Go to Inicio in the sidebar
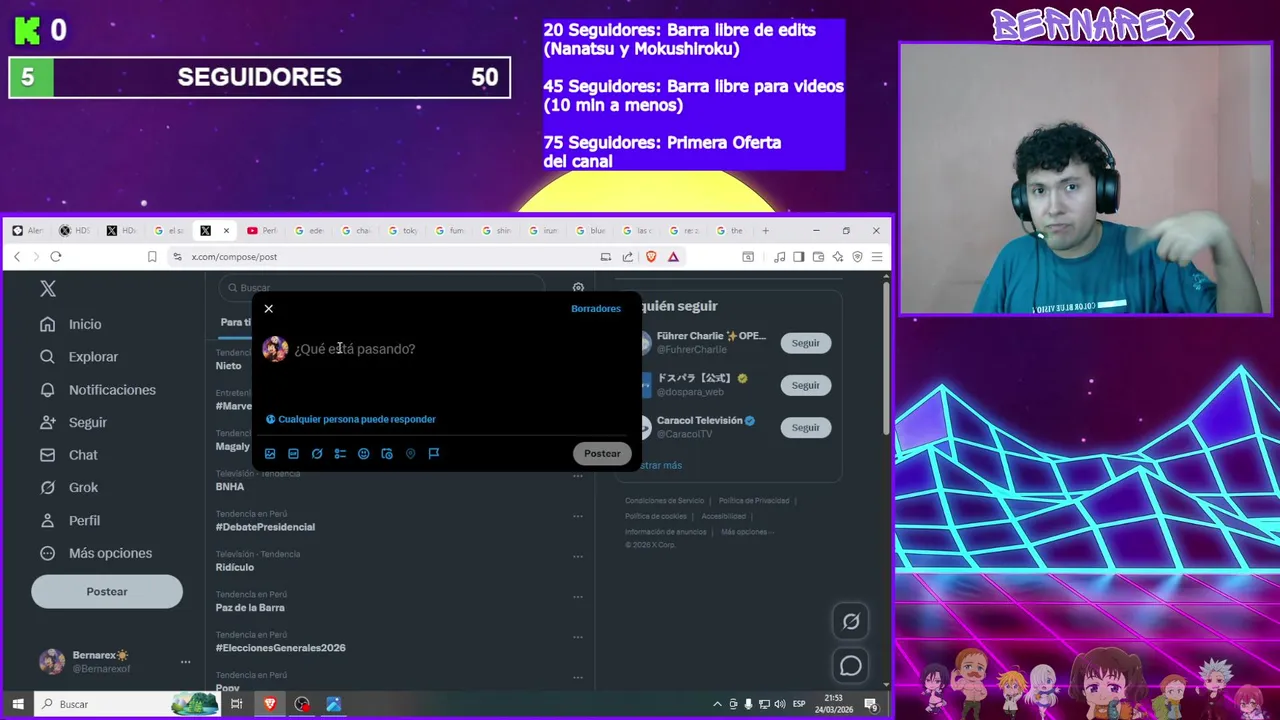Viewport: 1280px width, 720px height. point(71,324)
